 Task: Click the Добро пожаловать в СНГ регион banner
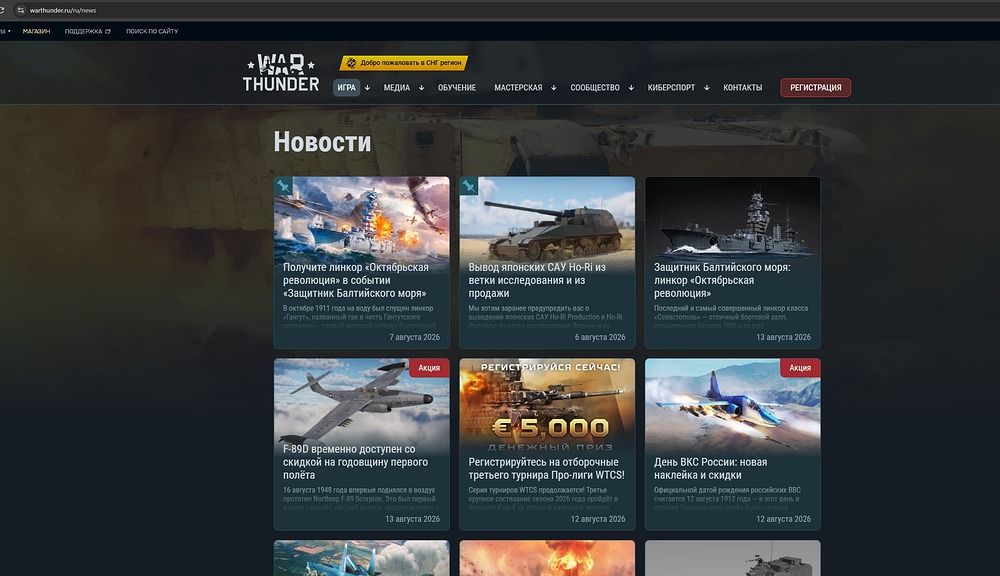[x=404, y=63]
